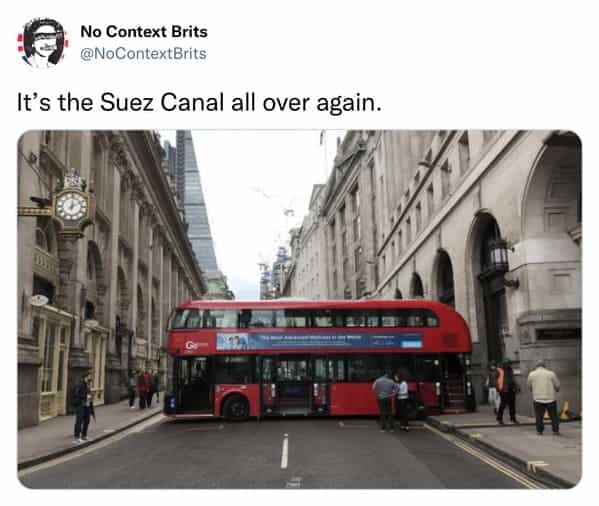Click the white centre lane marking

click(x=285, y=451)
